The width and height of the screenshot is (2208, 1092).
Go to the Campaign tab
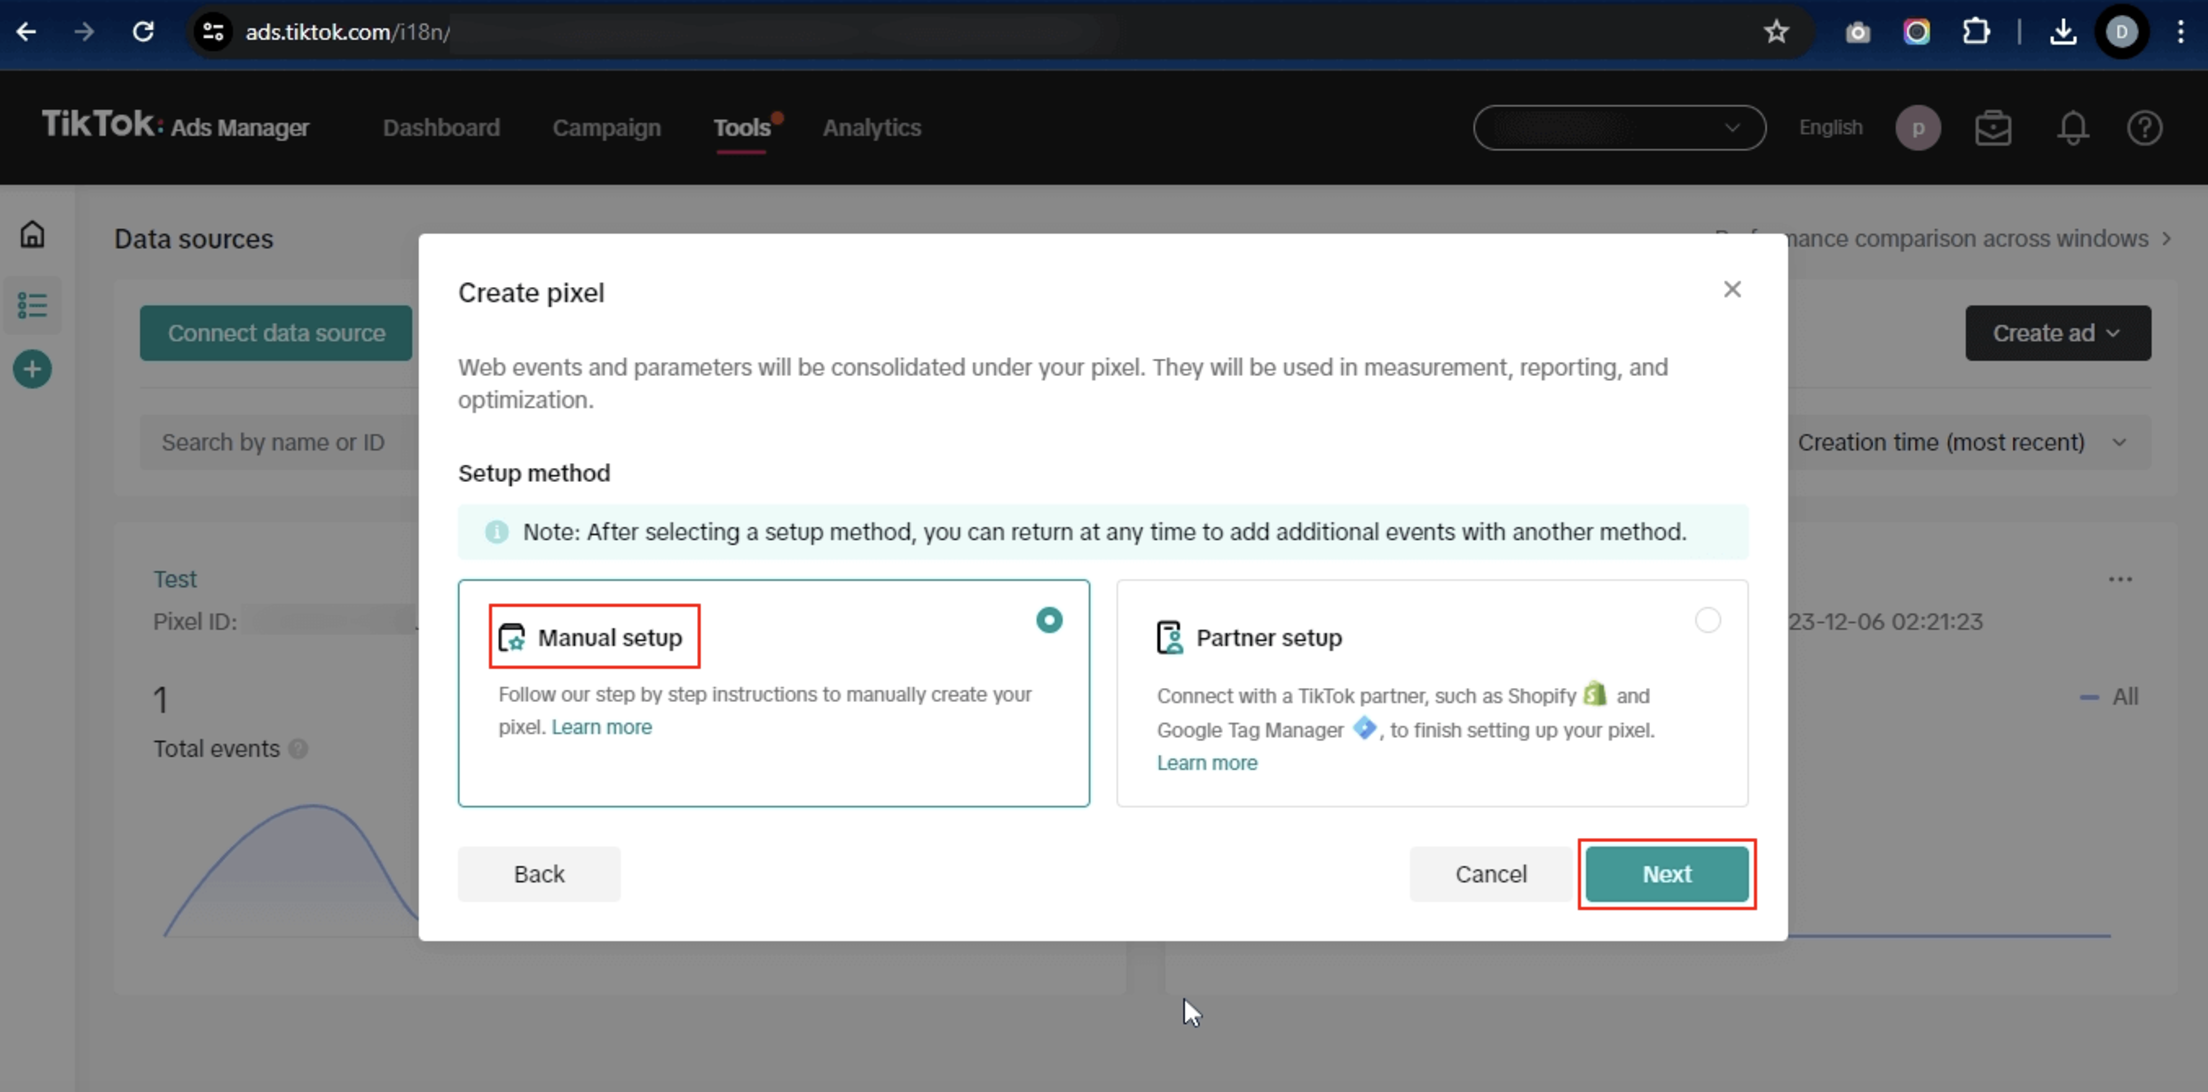(606, 128)
